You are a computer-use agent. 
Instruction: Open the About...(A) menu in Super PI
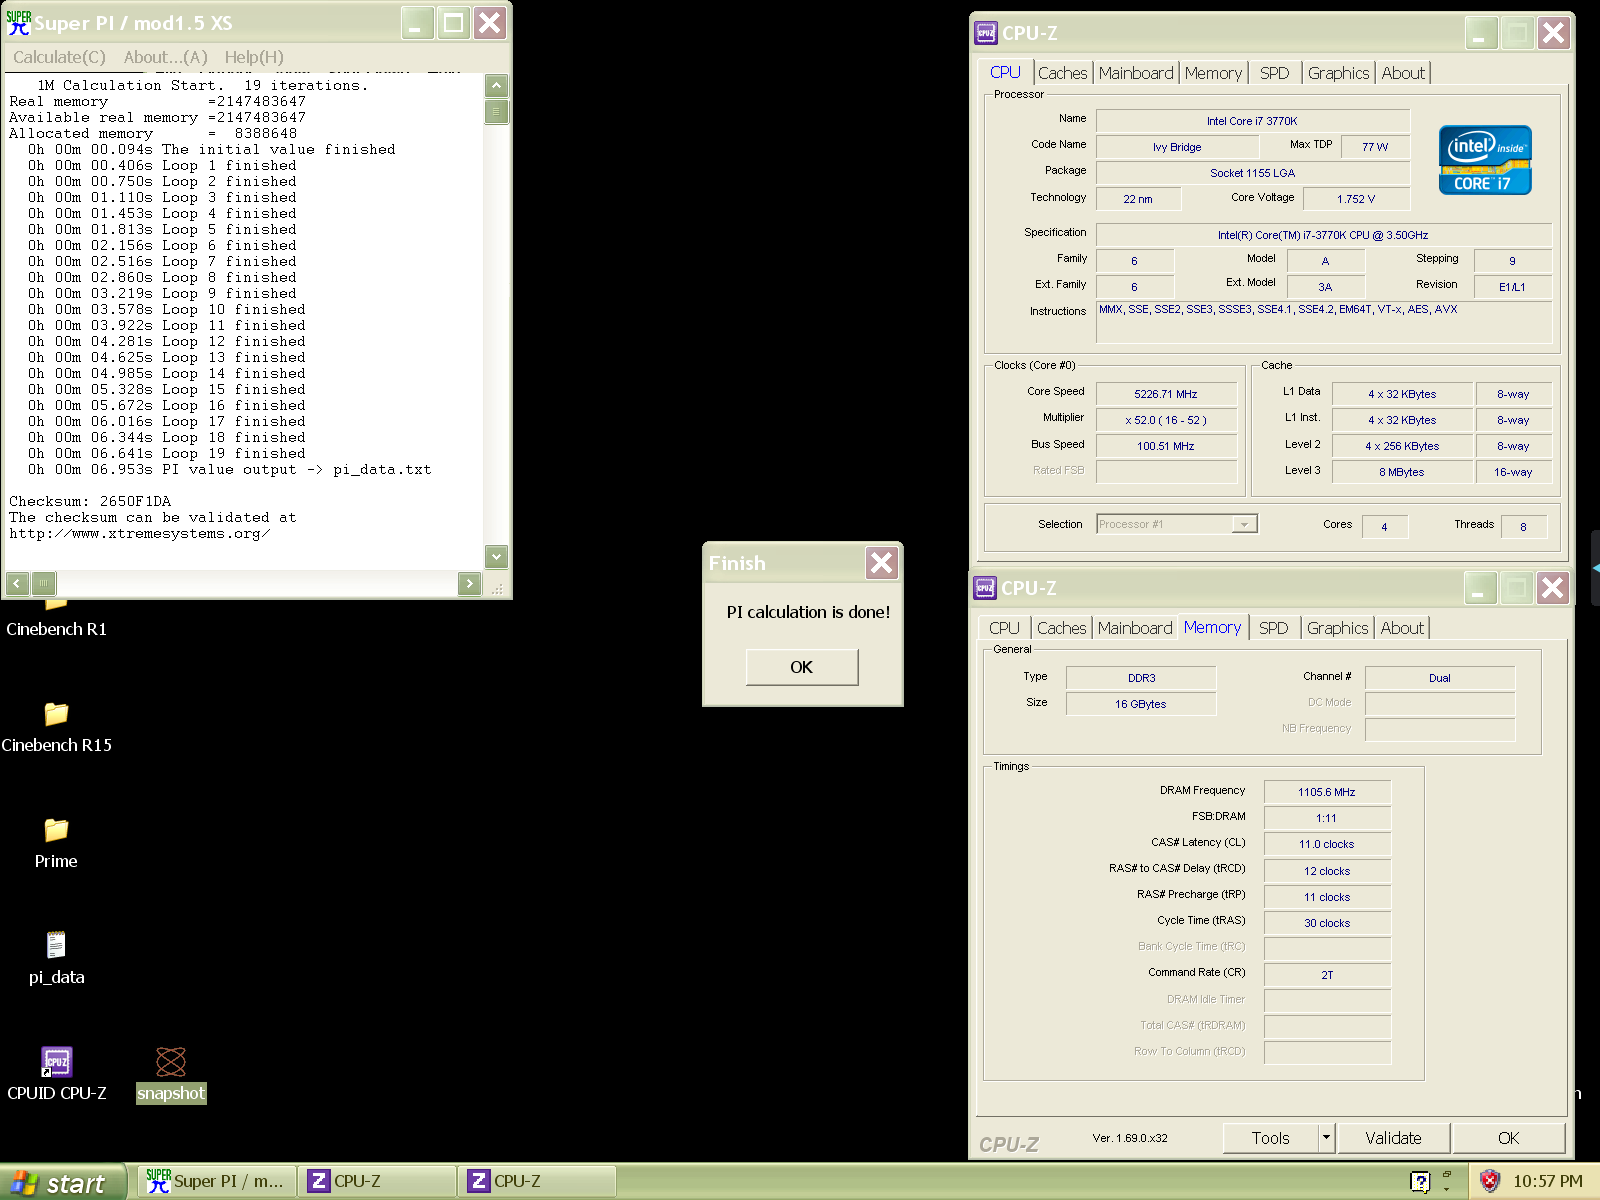[x=166, y=57]
